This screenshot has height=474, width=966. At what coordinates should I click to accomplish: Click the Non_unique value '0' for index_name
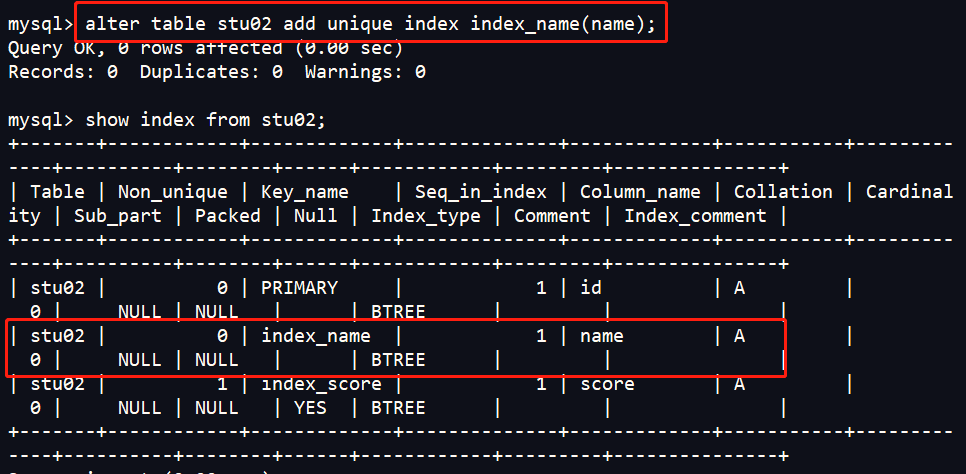[222, 336]
